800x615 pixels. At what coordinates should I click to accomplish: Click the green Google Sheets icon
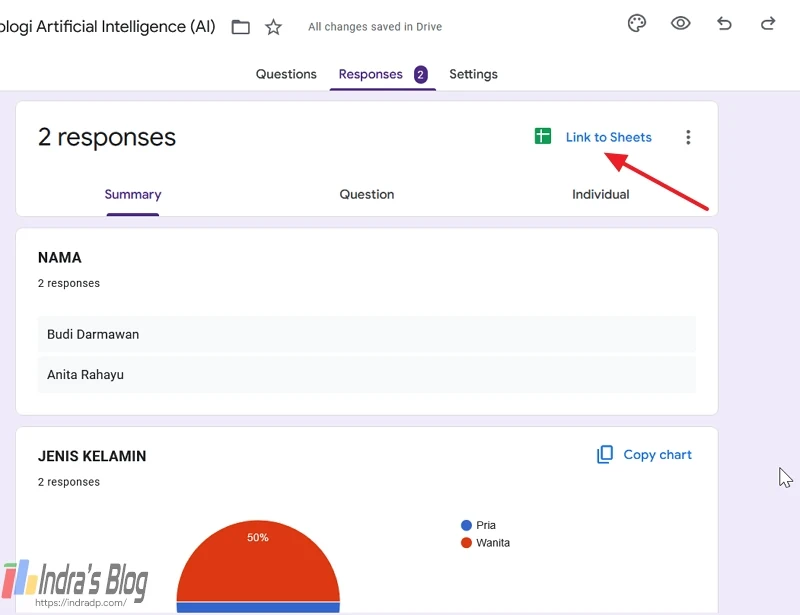[542, 136]
